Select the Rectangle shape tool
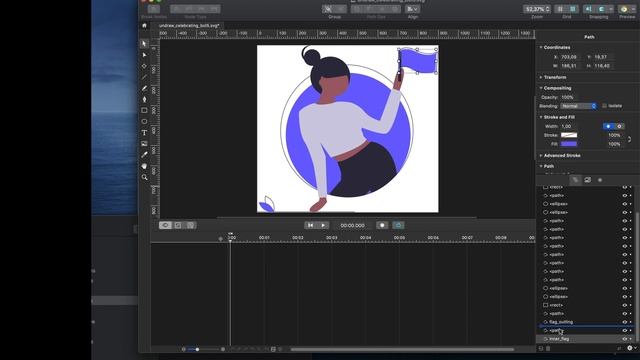Screen dimensions: 640x360 click(144, 110)
